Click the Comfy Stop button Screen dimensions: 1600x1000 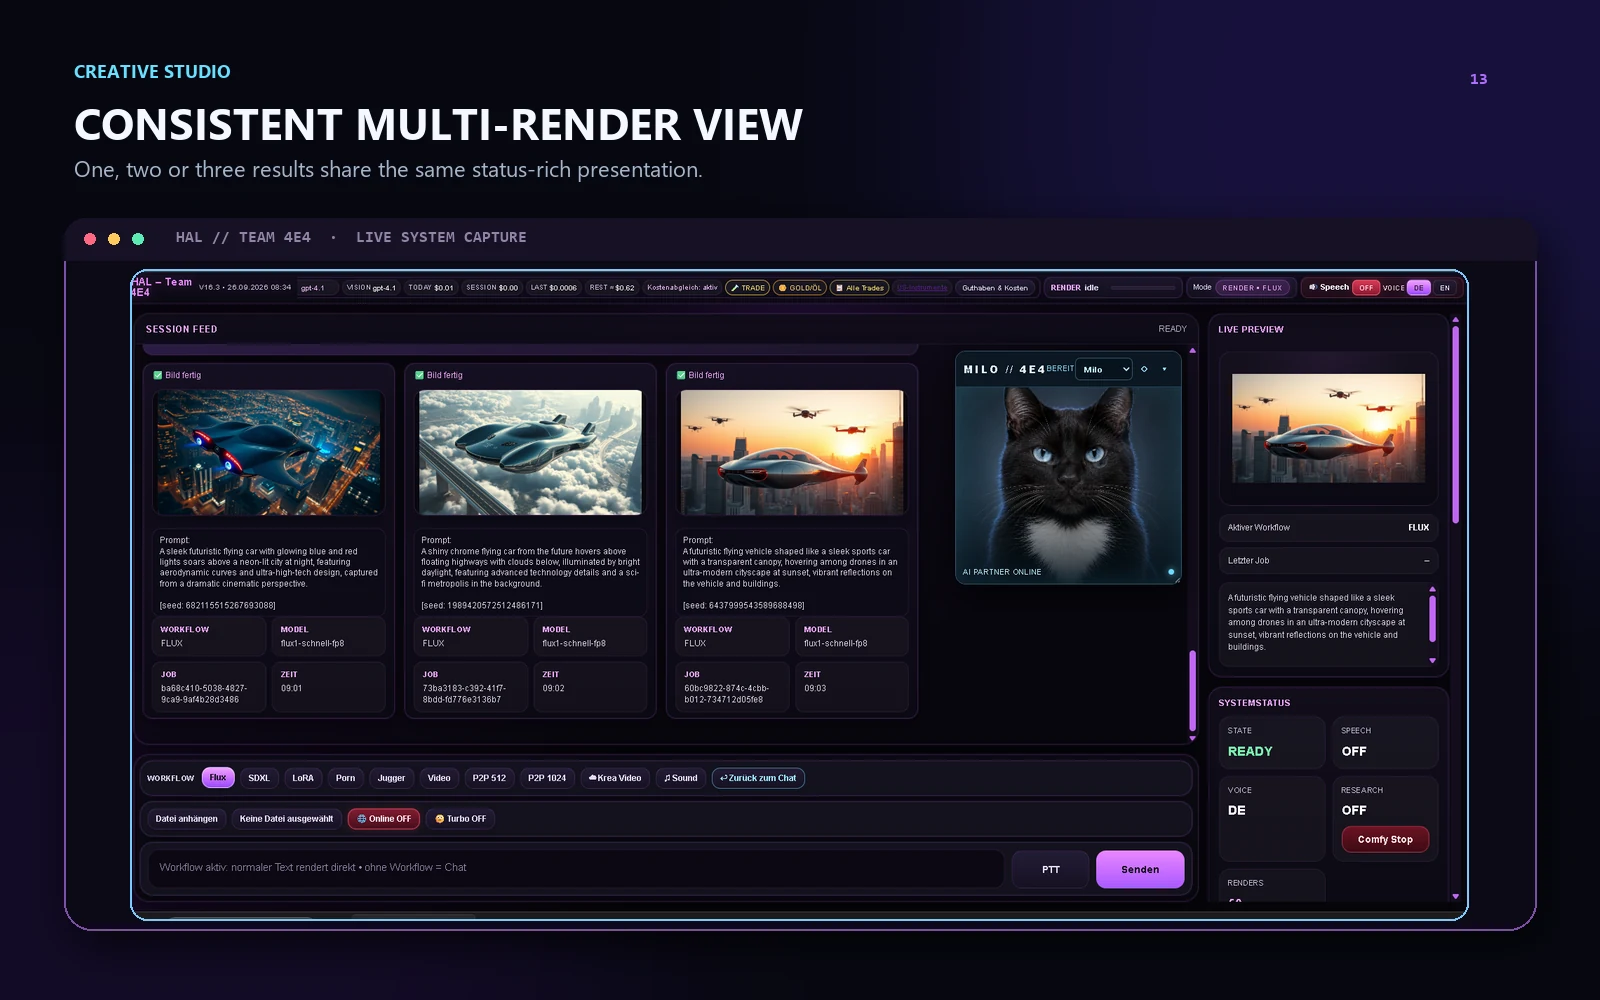coord(1385,840)
